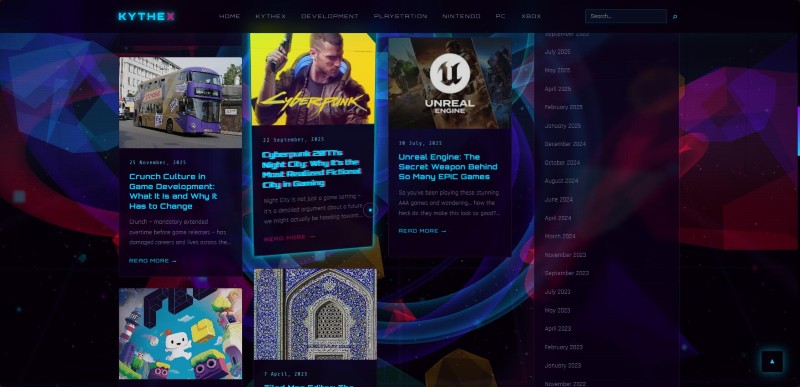
Task: Open the June 2024 archive
Action: pos(559,199)
